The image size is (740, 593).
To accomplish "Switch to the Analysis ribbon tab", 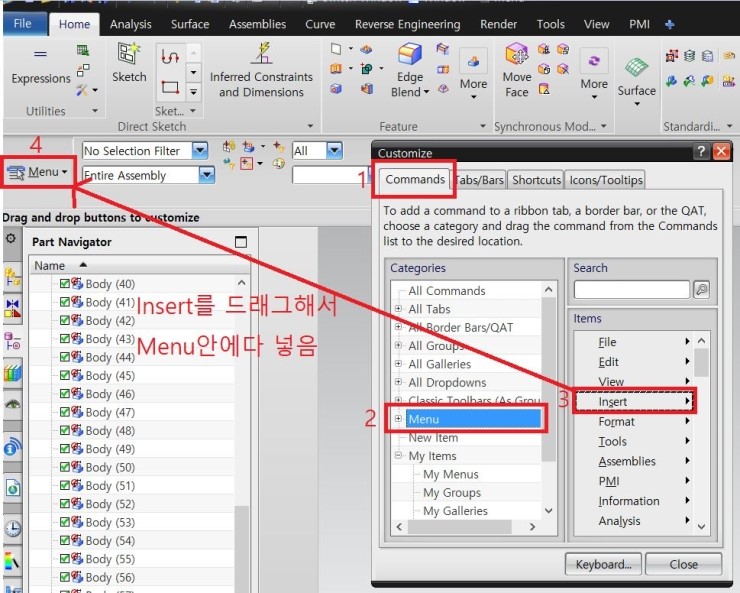I will tap(130, 25).
